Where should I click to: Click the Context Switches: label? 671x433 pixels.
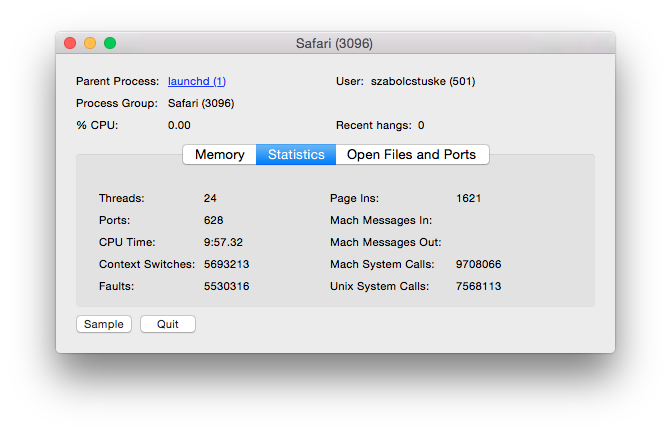(x=147, y=264)
